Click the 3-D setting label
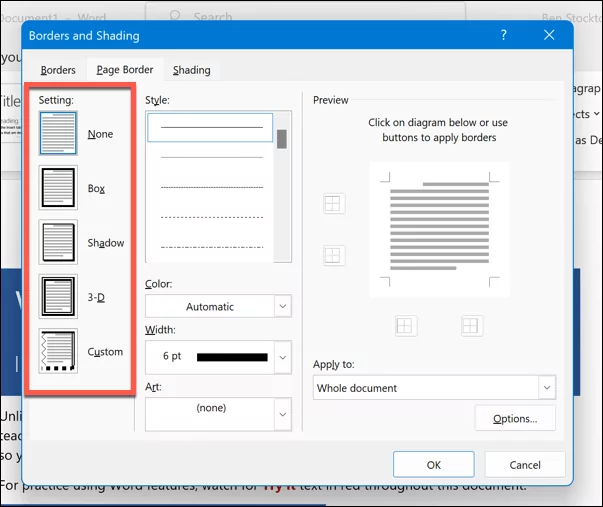This screenshot has height=507, width=603. pos(96,297)
